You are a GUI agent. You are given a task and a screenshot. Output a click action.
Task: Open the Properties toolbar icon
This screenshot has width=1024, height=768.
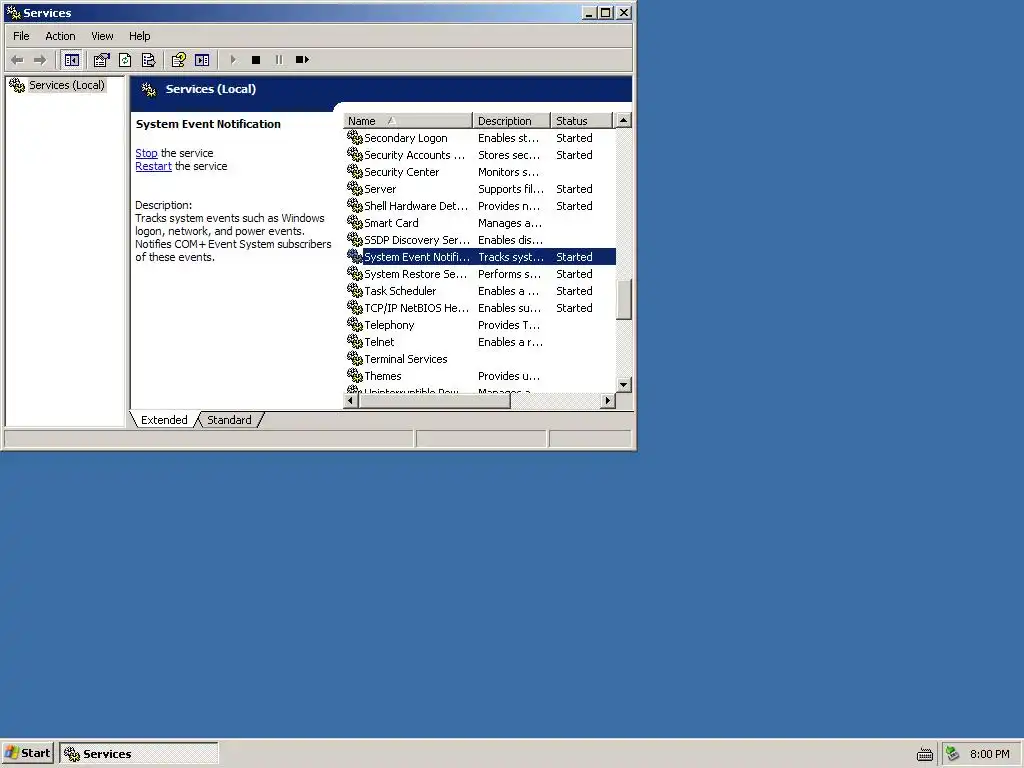tap(101, 60)
